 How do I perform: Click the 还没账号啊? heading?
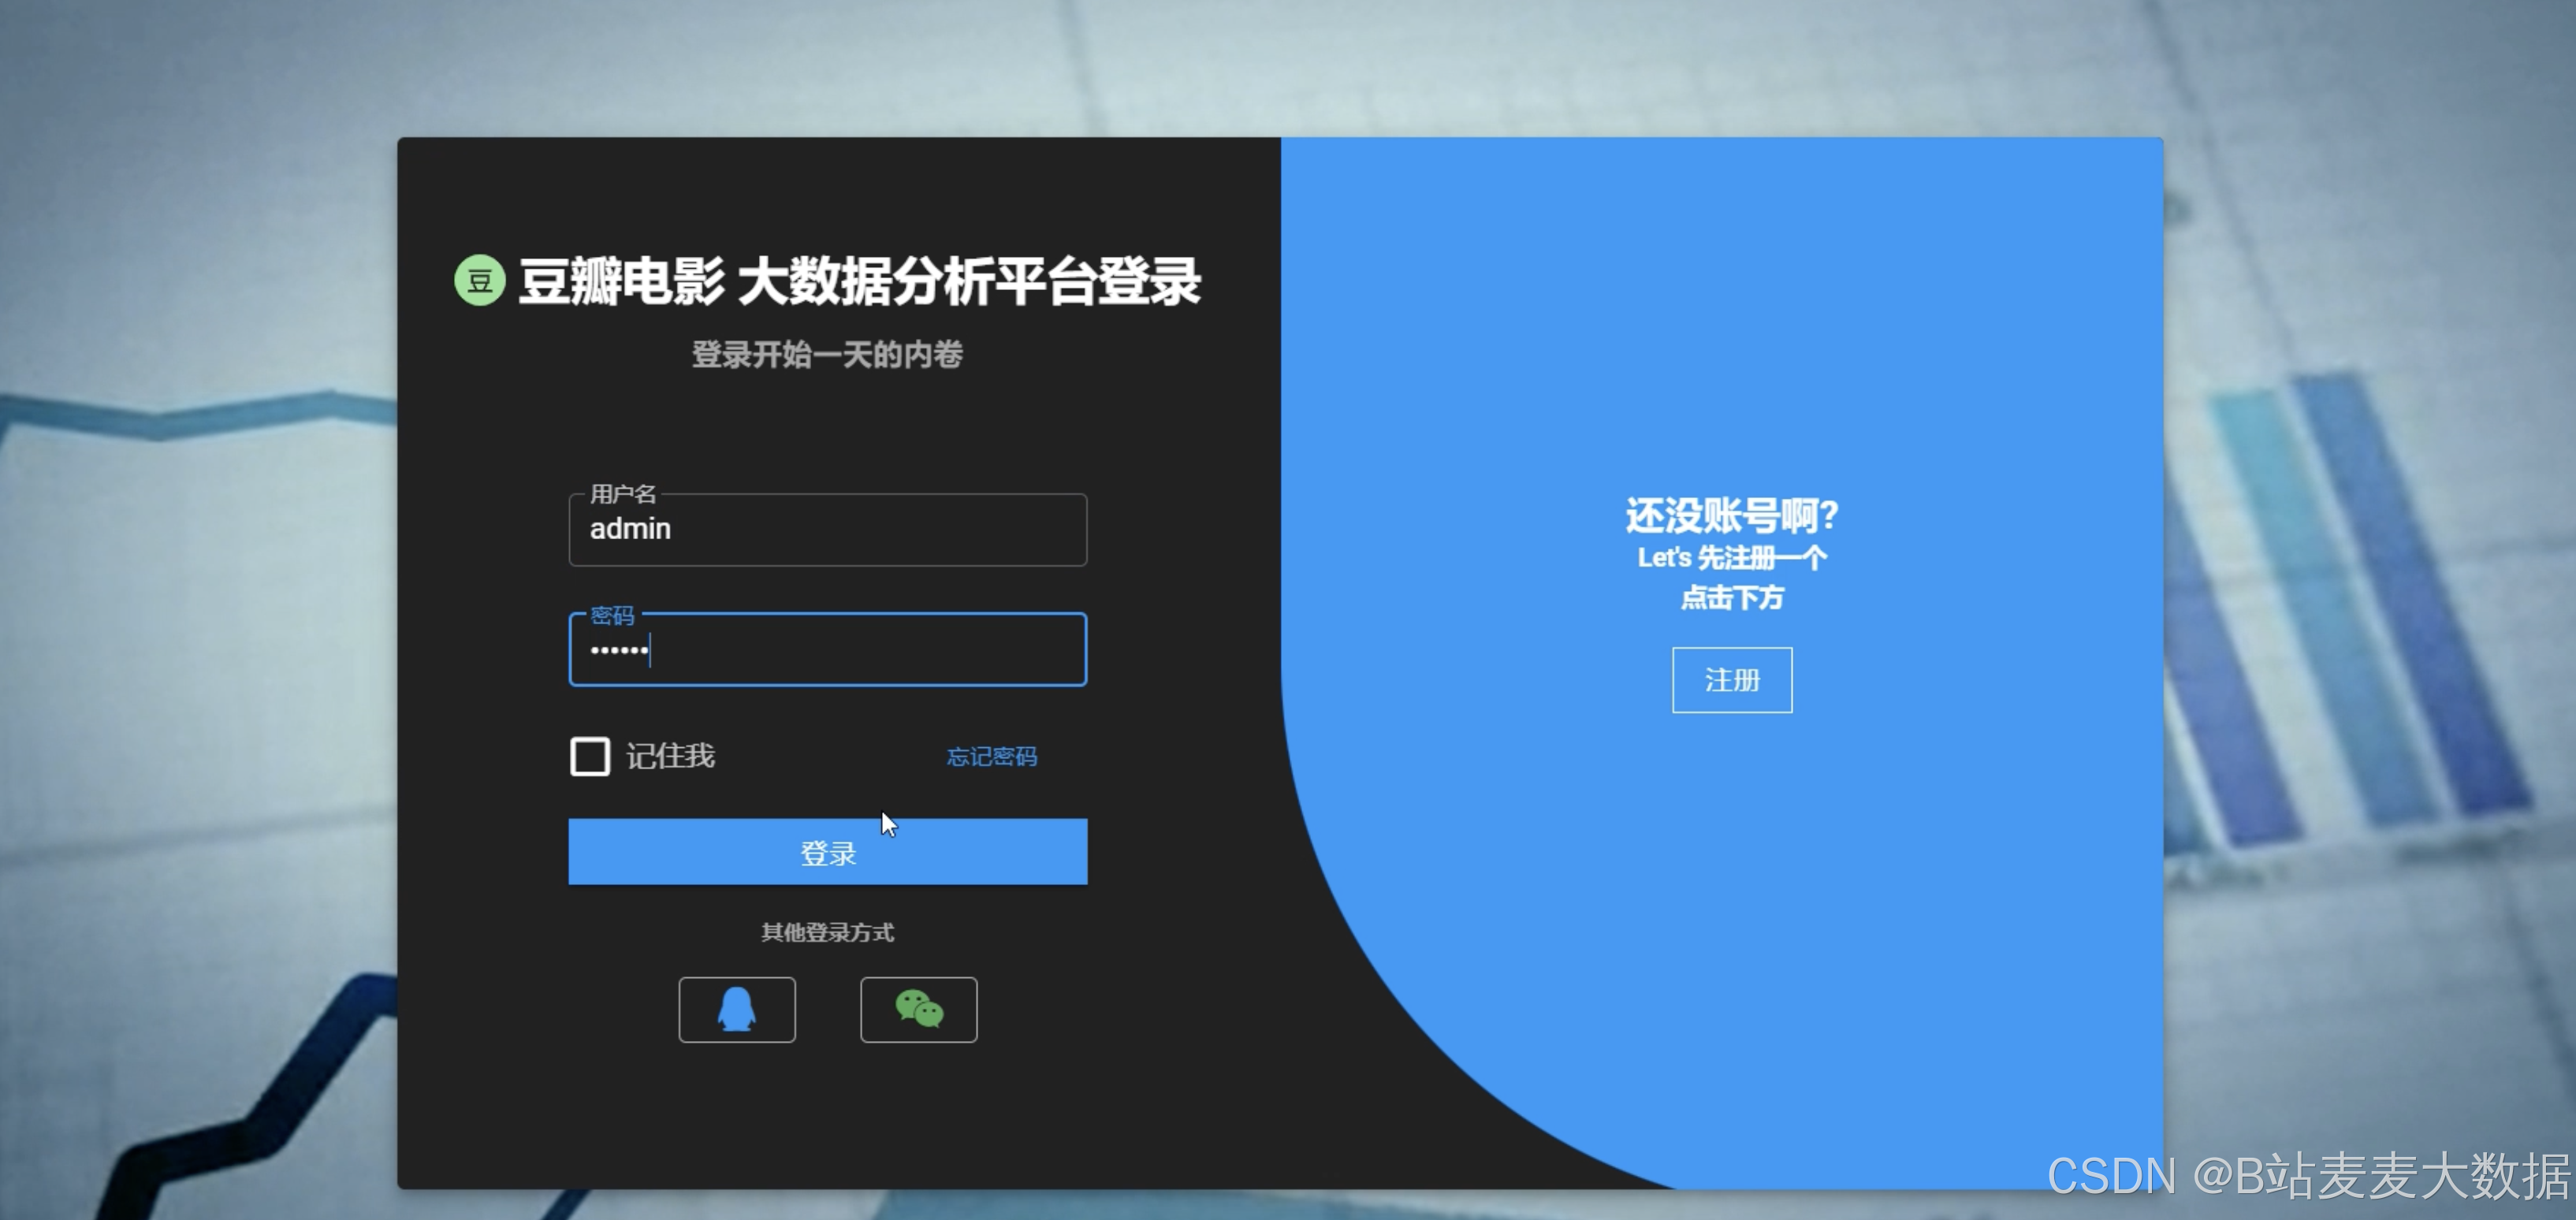[x=1732, y=516]
